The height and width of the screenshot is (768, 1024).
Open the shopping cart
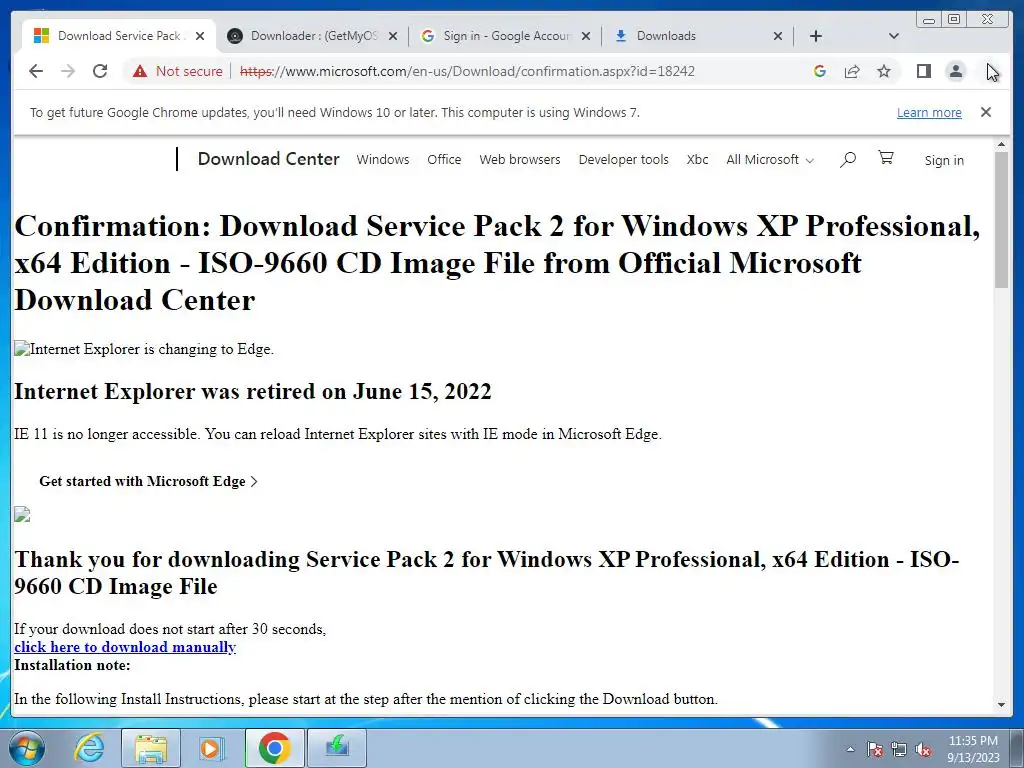[x=886, y=157]
